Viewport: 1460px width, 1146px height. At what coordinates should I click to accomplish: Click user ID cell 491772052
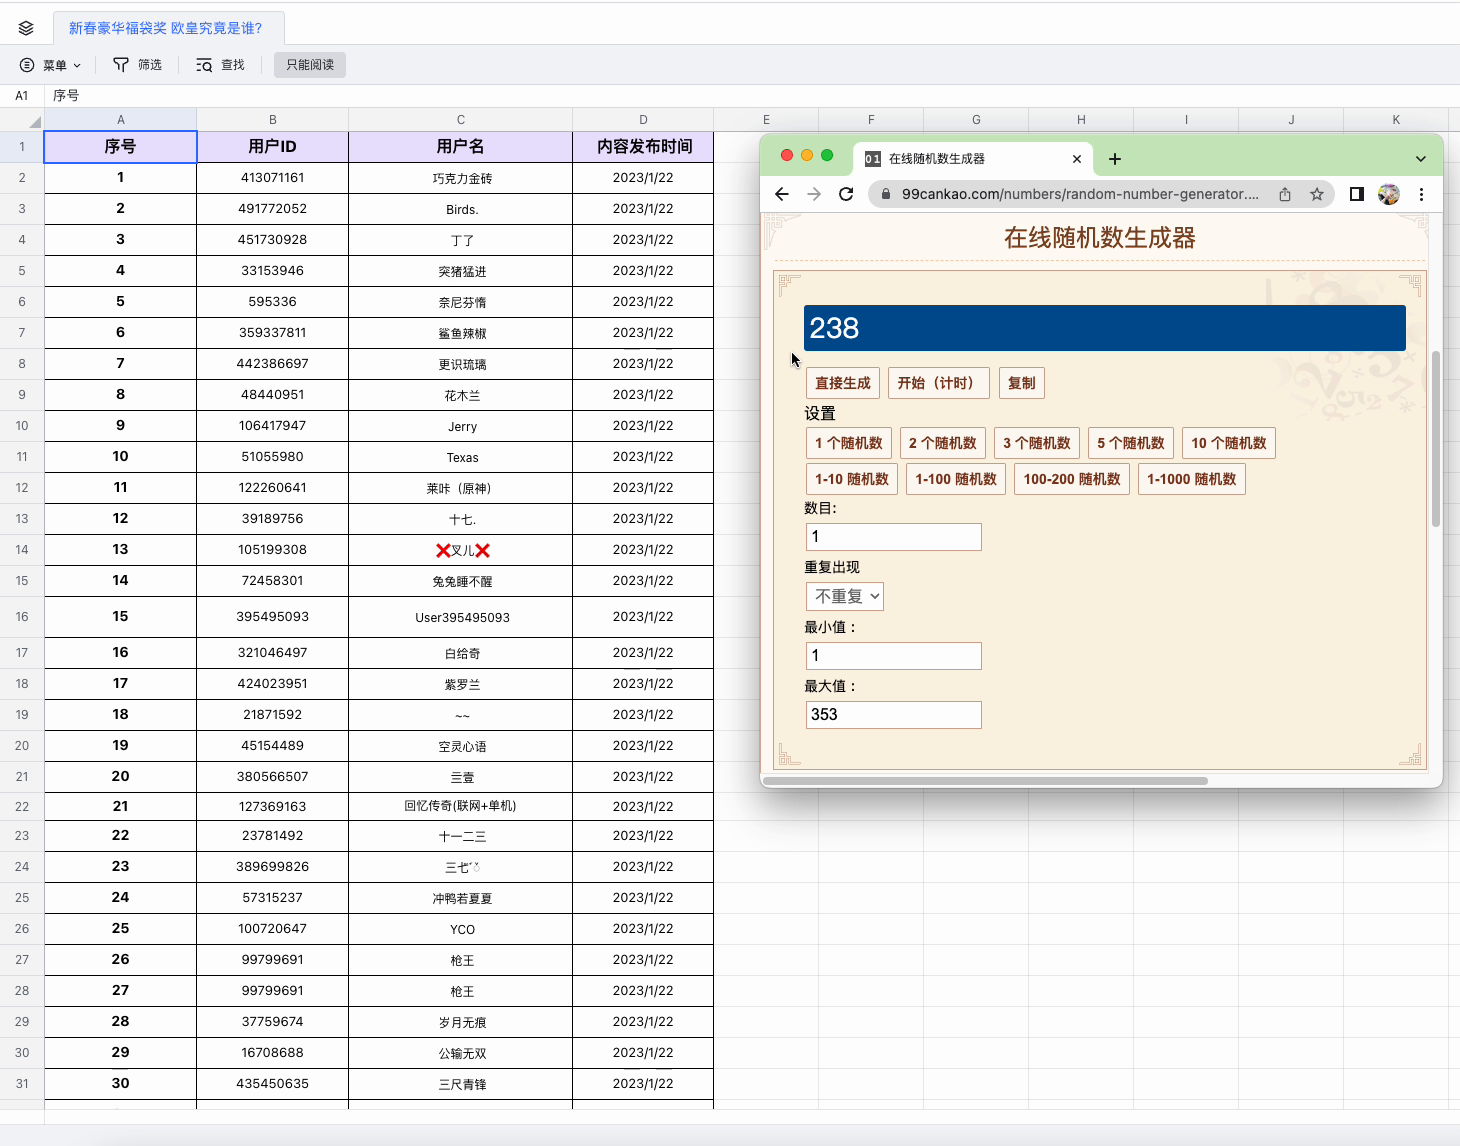[273, 209]
